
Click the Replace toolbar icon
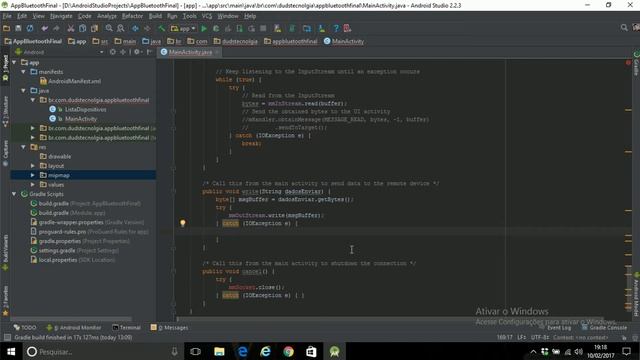(x=121, y=28)
